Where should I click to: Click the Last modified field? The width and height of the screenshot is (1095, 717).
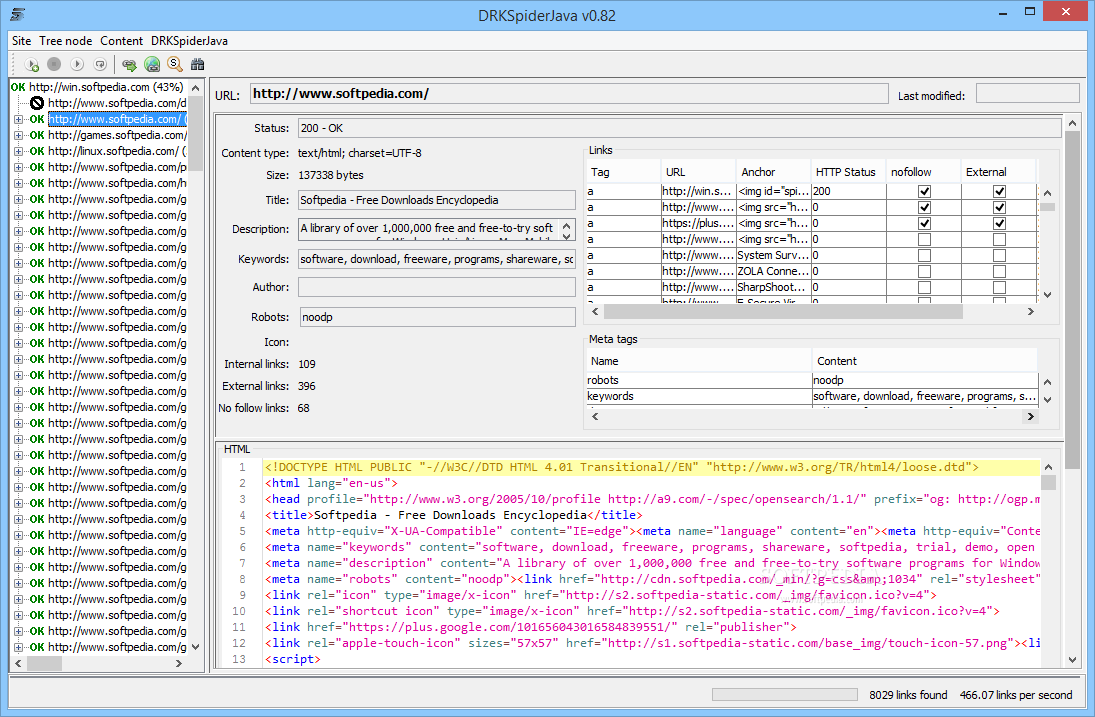point(1027,94)
